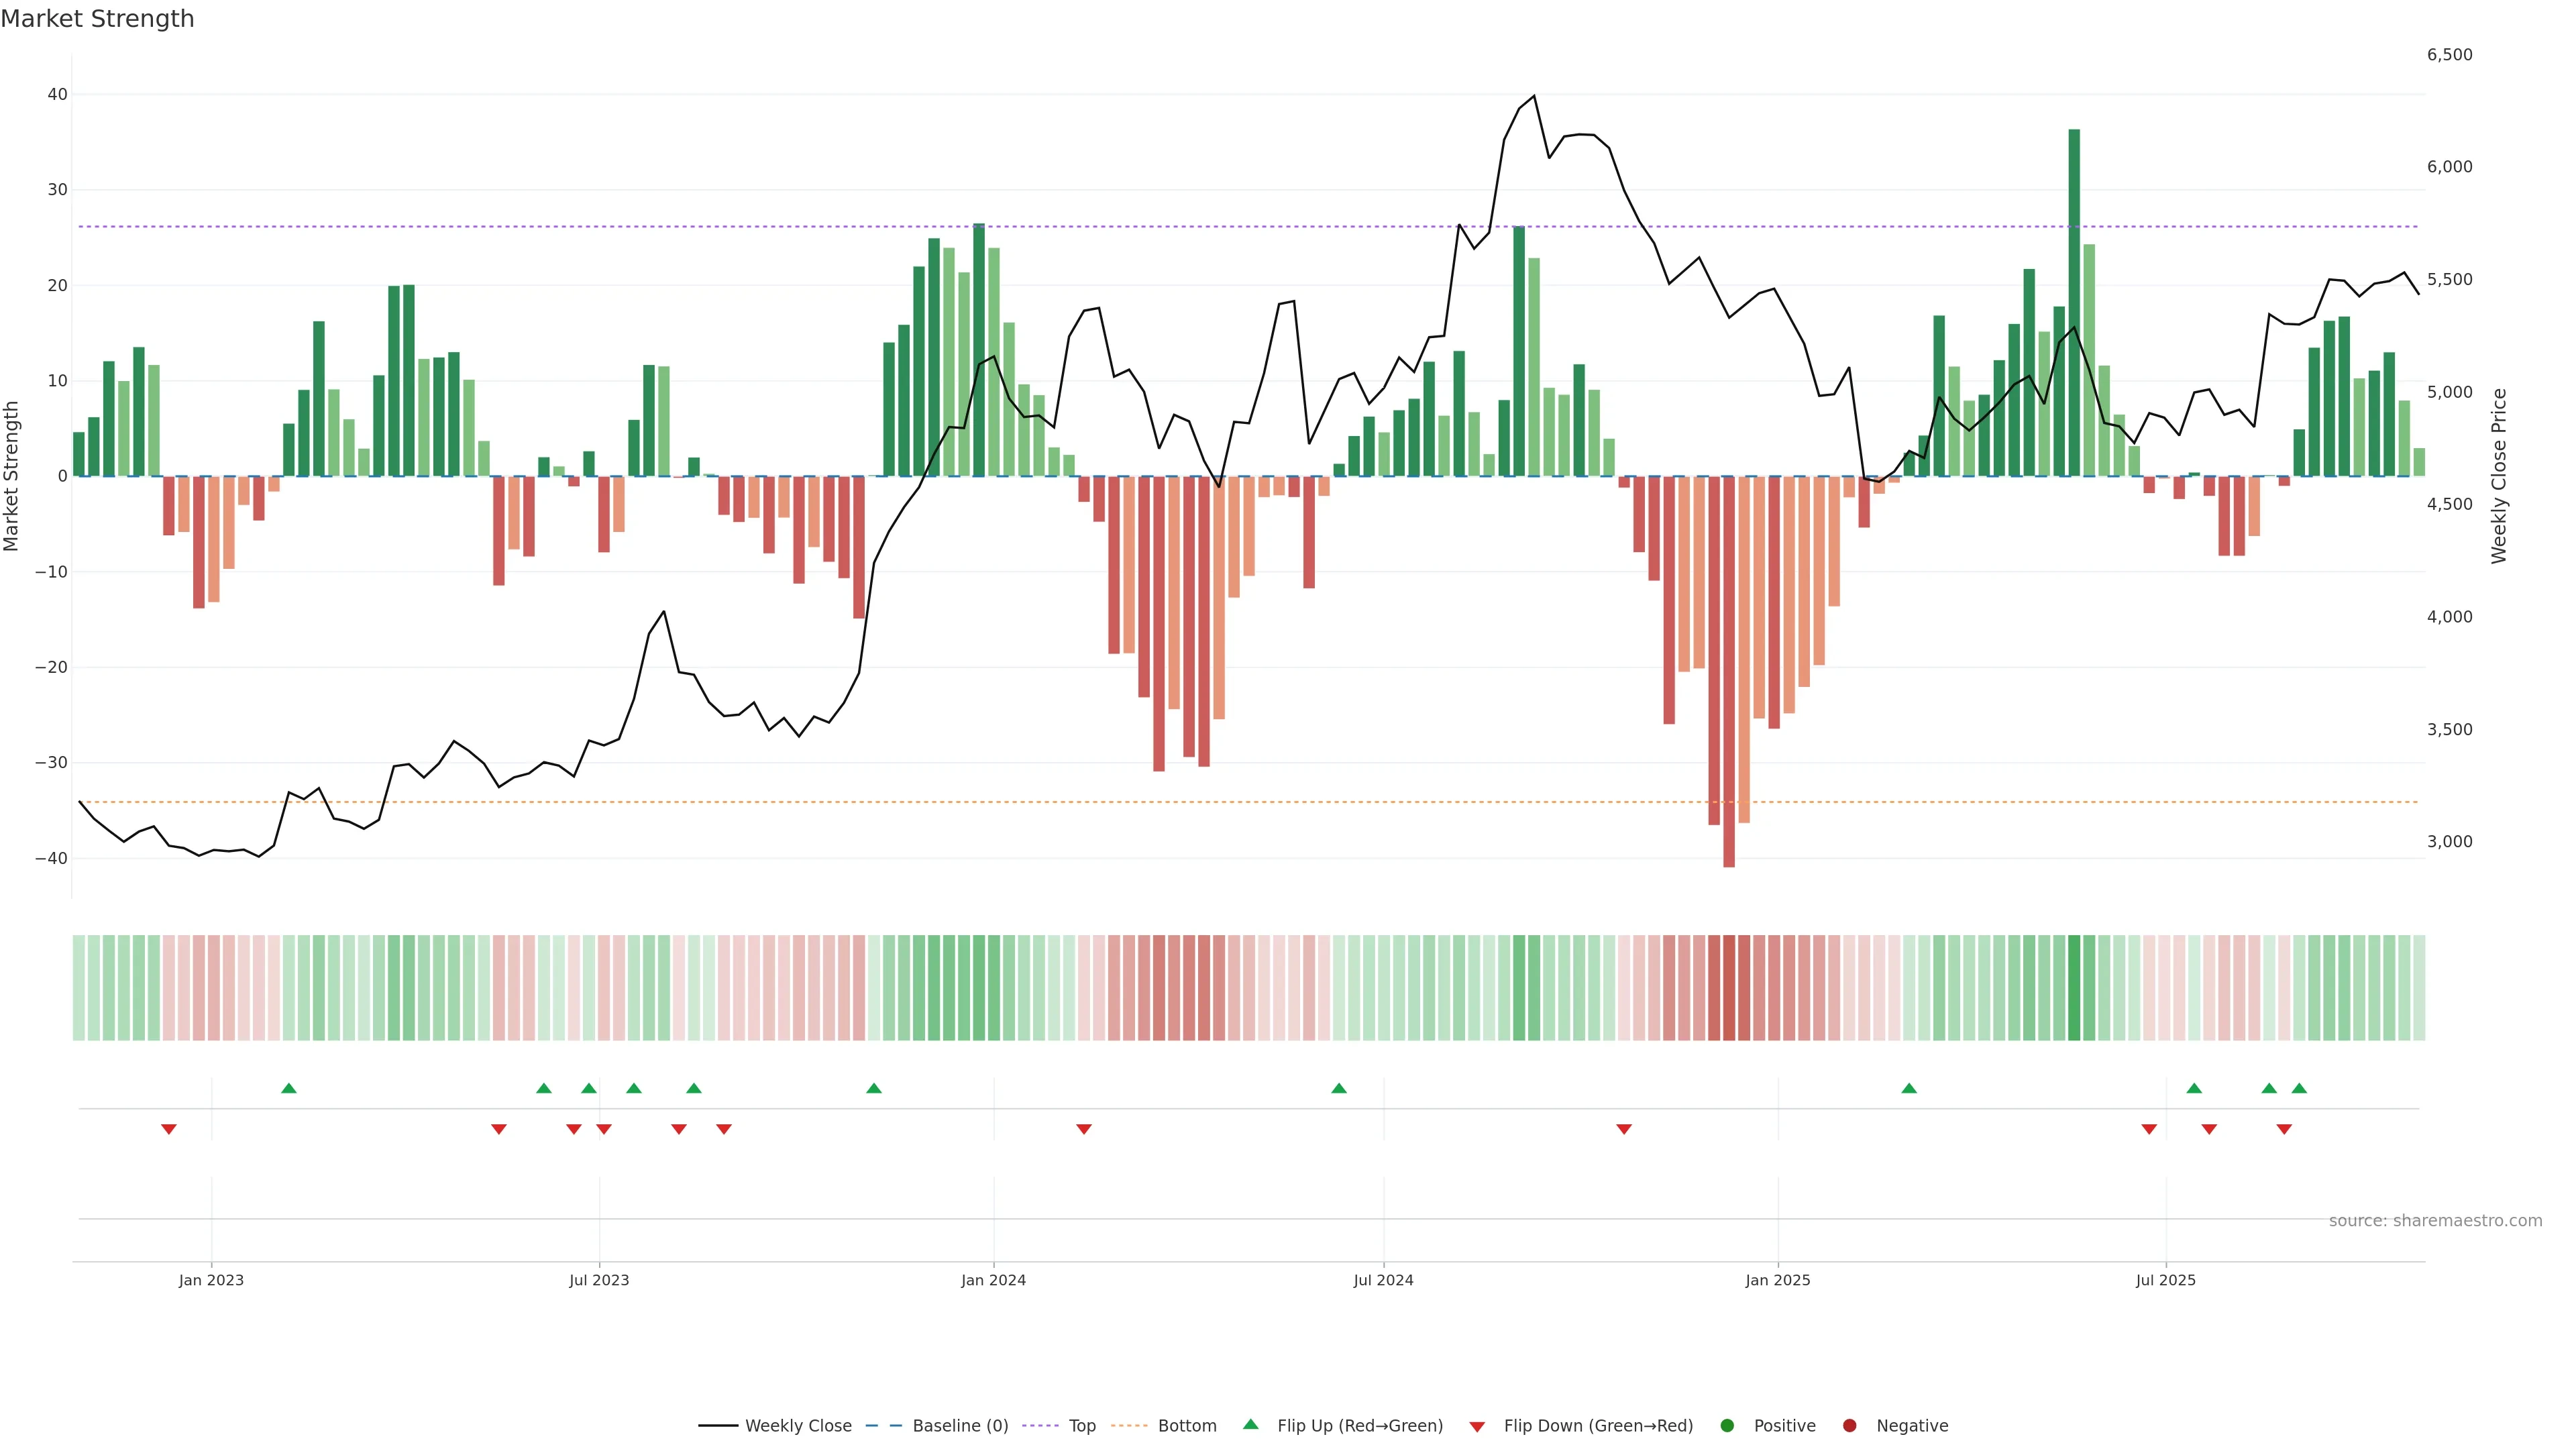This screenshot has height=1449, width=2576.
Task: Click the darkest green cell in heatmap strip
Action: click(2074, 988)
